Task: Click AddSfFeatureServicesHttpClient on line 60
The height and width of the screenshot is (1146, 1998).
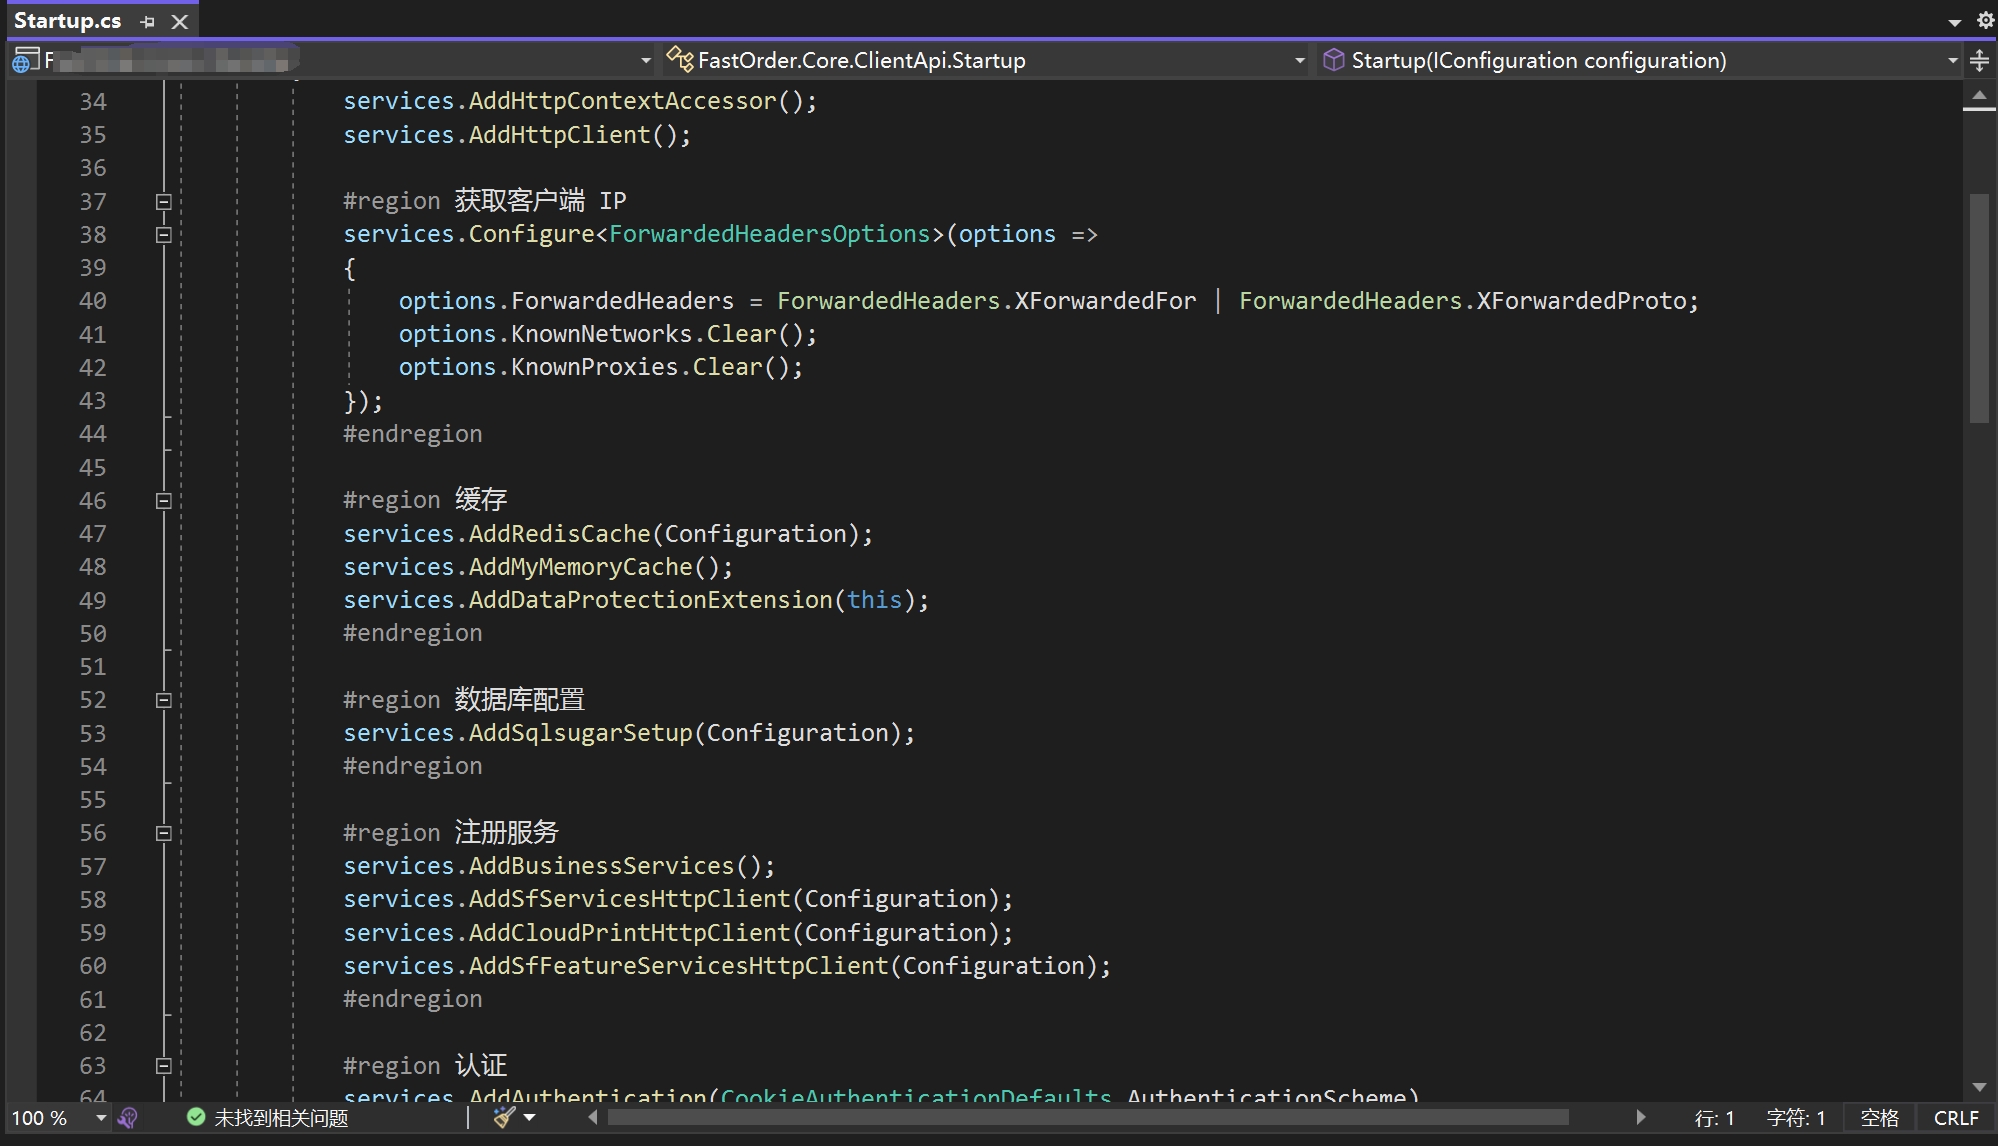Action: [679, 966]
